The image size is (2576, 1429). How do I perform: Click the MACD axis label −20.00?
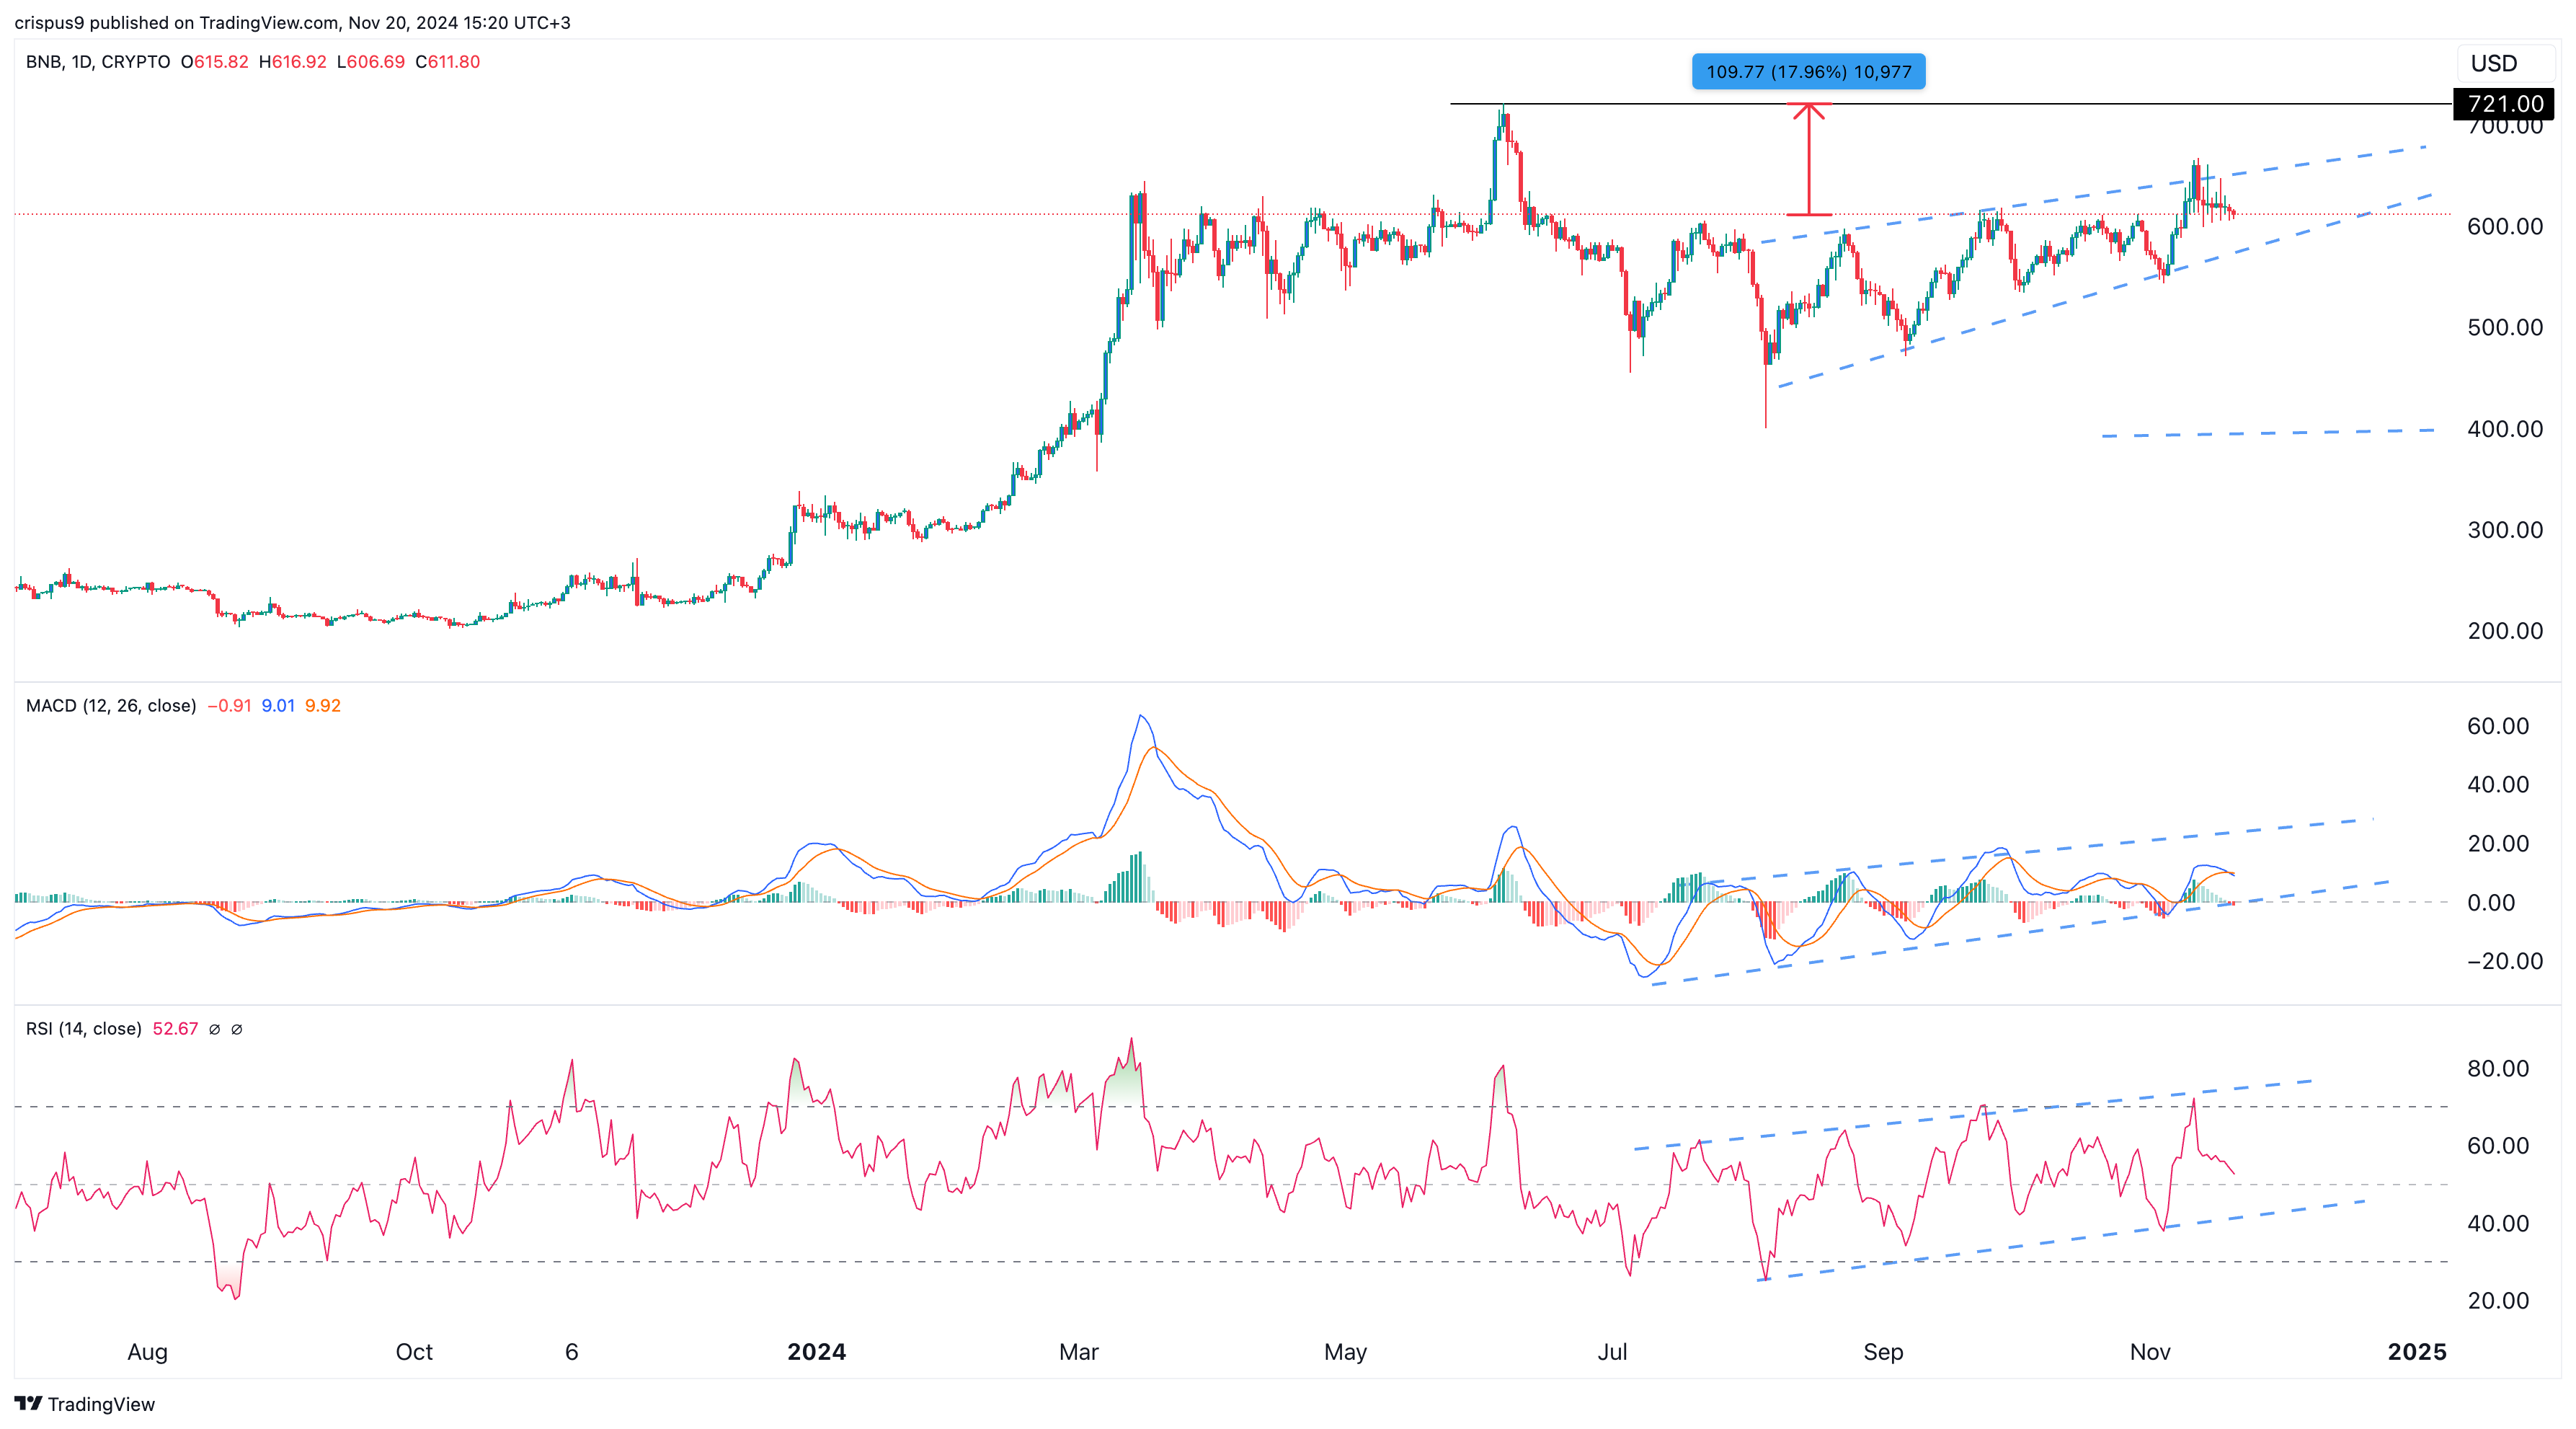2497,961
